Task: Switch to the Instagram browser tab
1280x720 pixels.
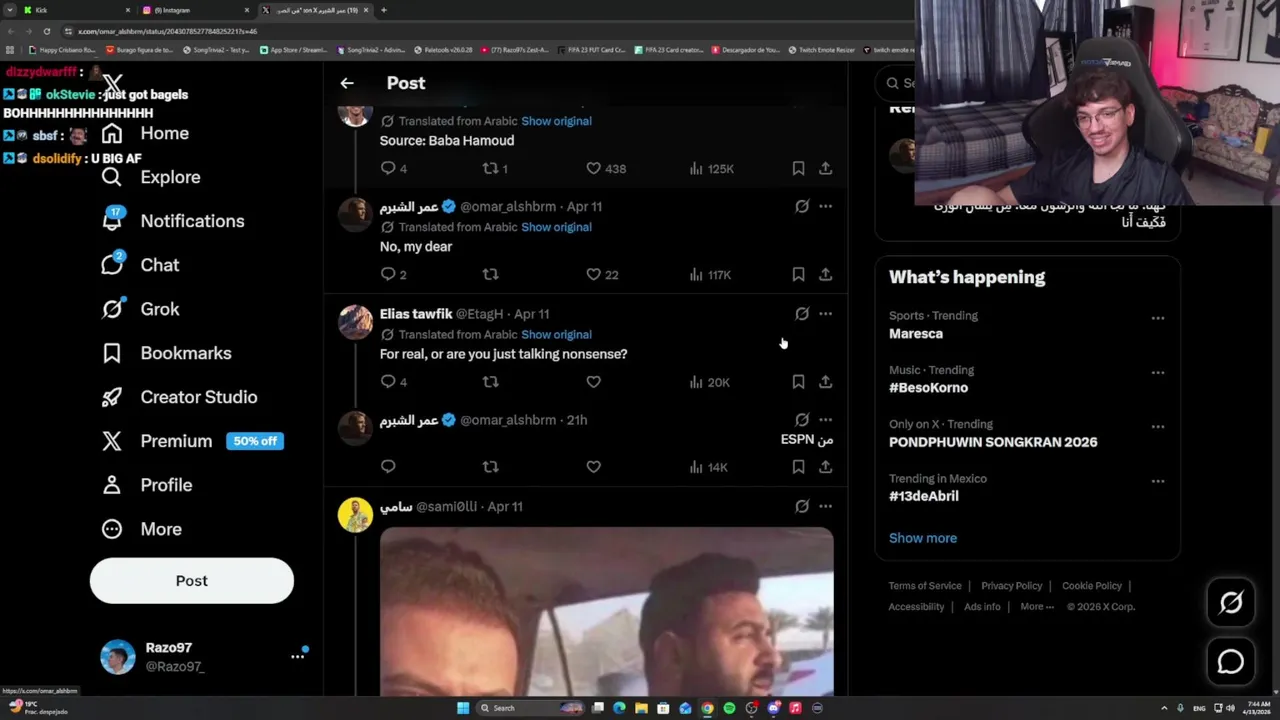Action: click(193, 10)
